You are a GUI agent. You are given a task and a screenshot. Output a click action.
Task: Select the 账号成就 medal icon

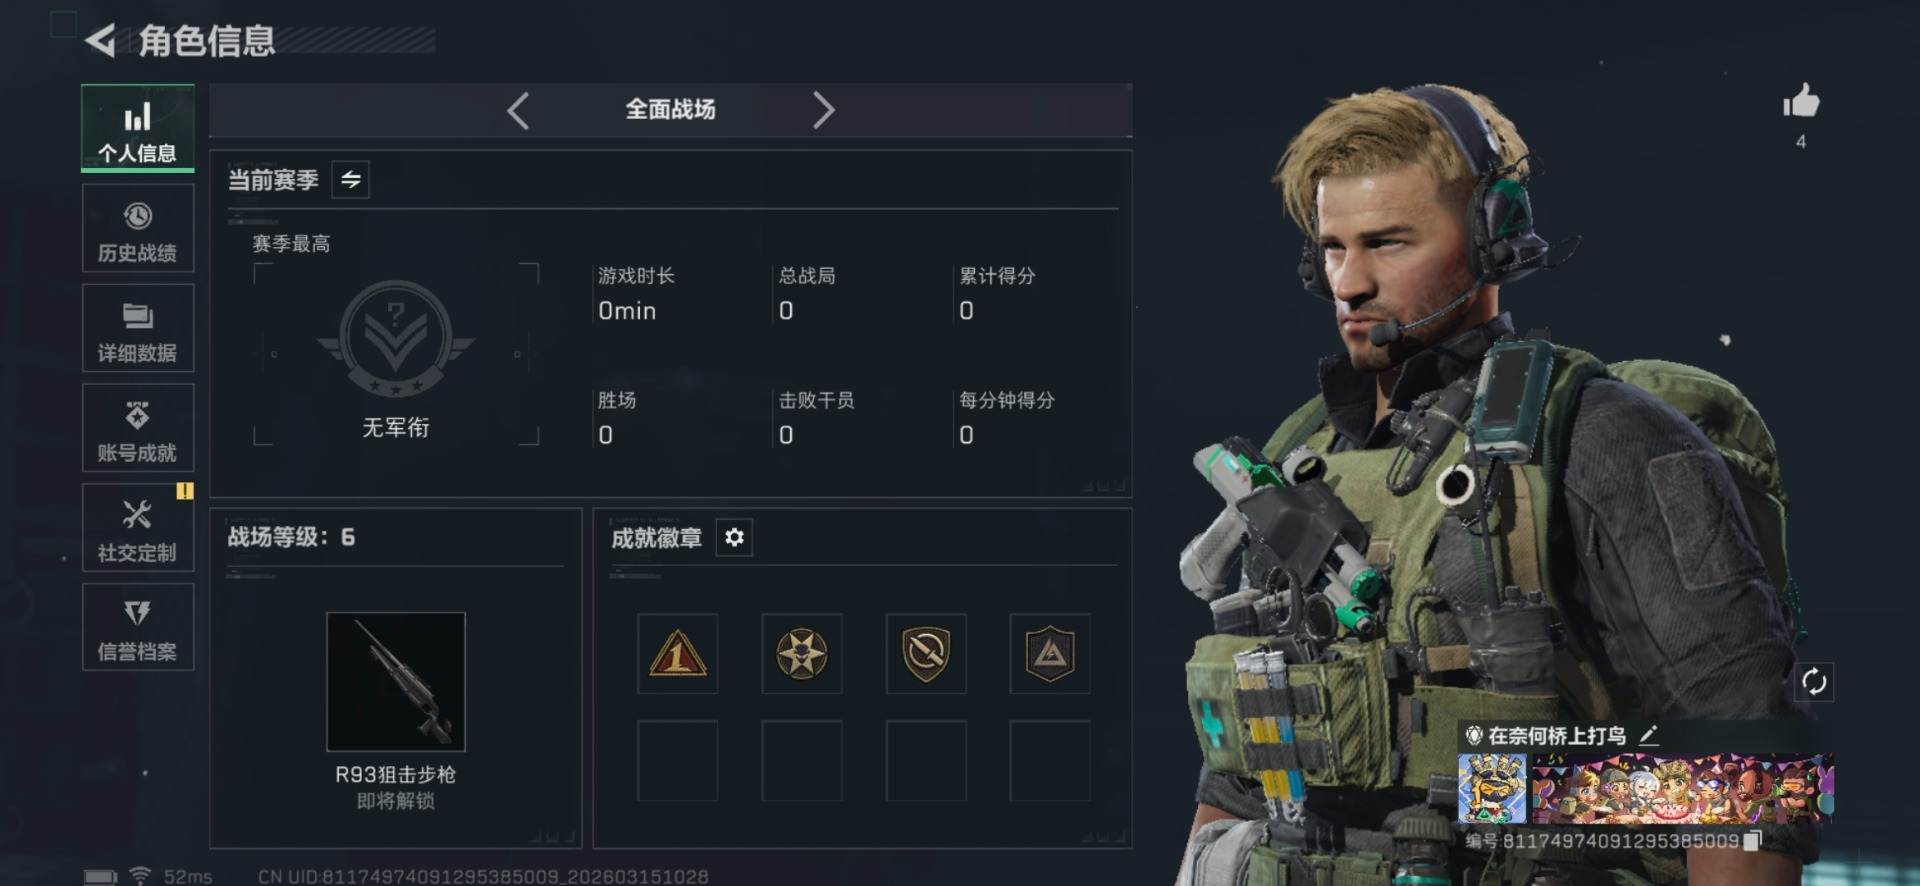(138, 414)
